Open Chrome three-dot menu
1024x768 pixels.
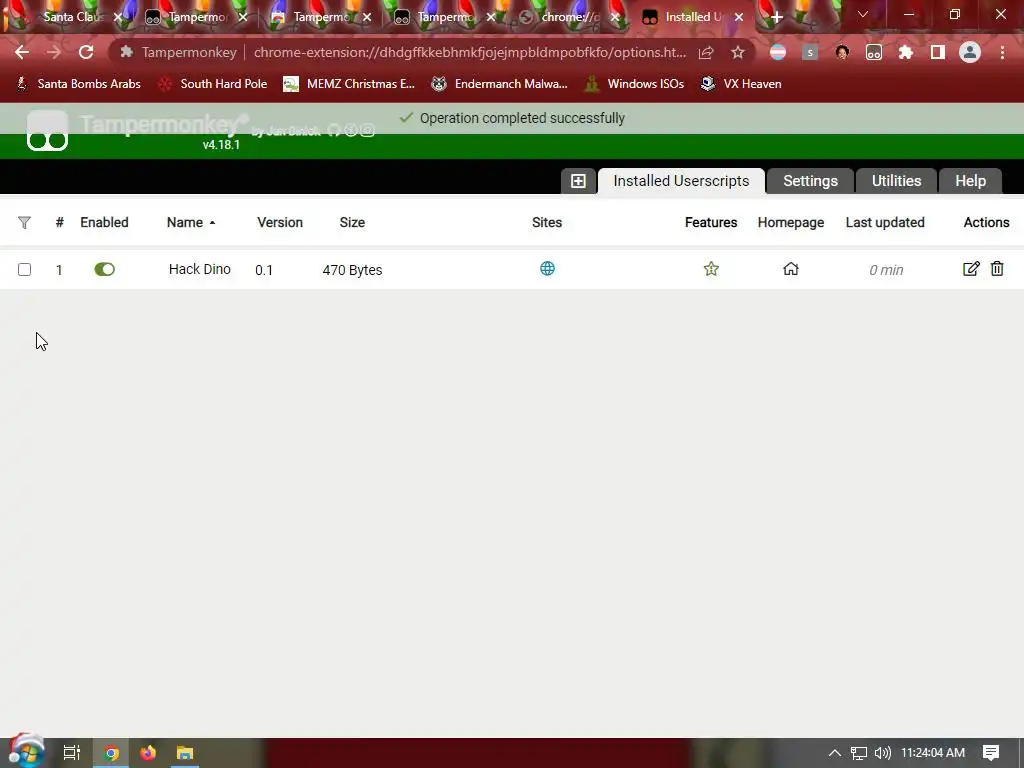pos(1002,52)
